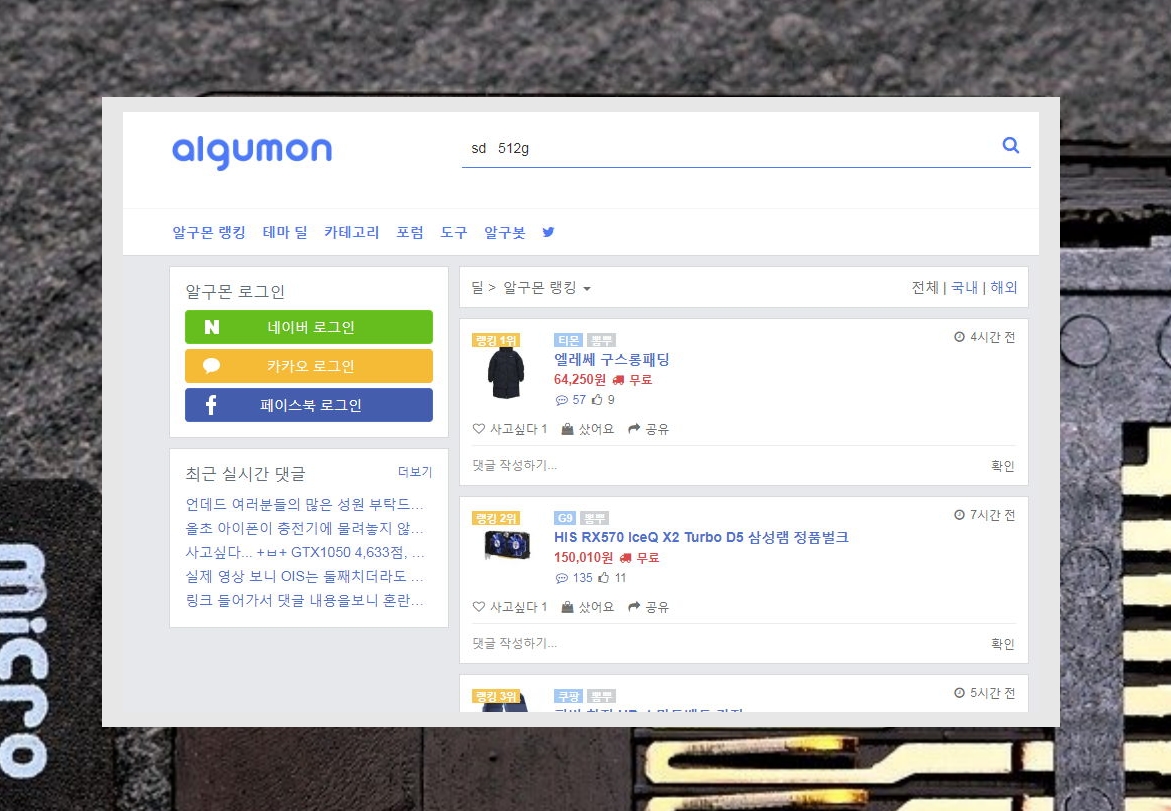The image size is (1171, 811).
Task: Select the 전체 filter
Action: (x=925, y=288)
